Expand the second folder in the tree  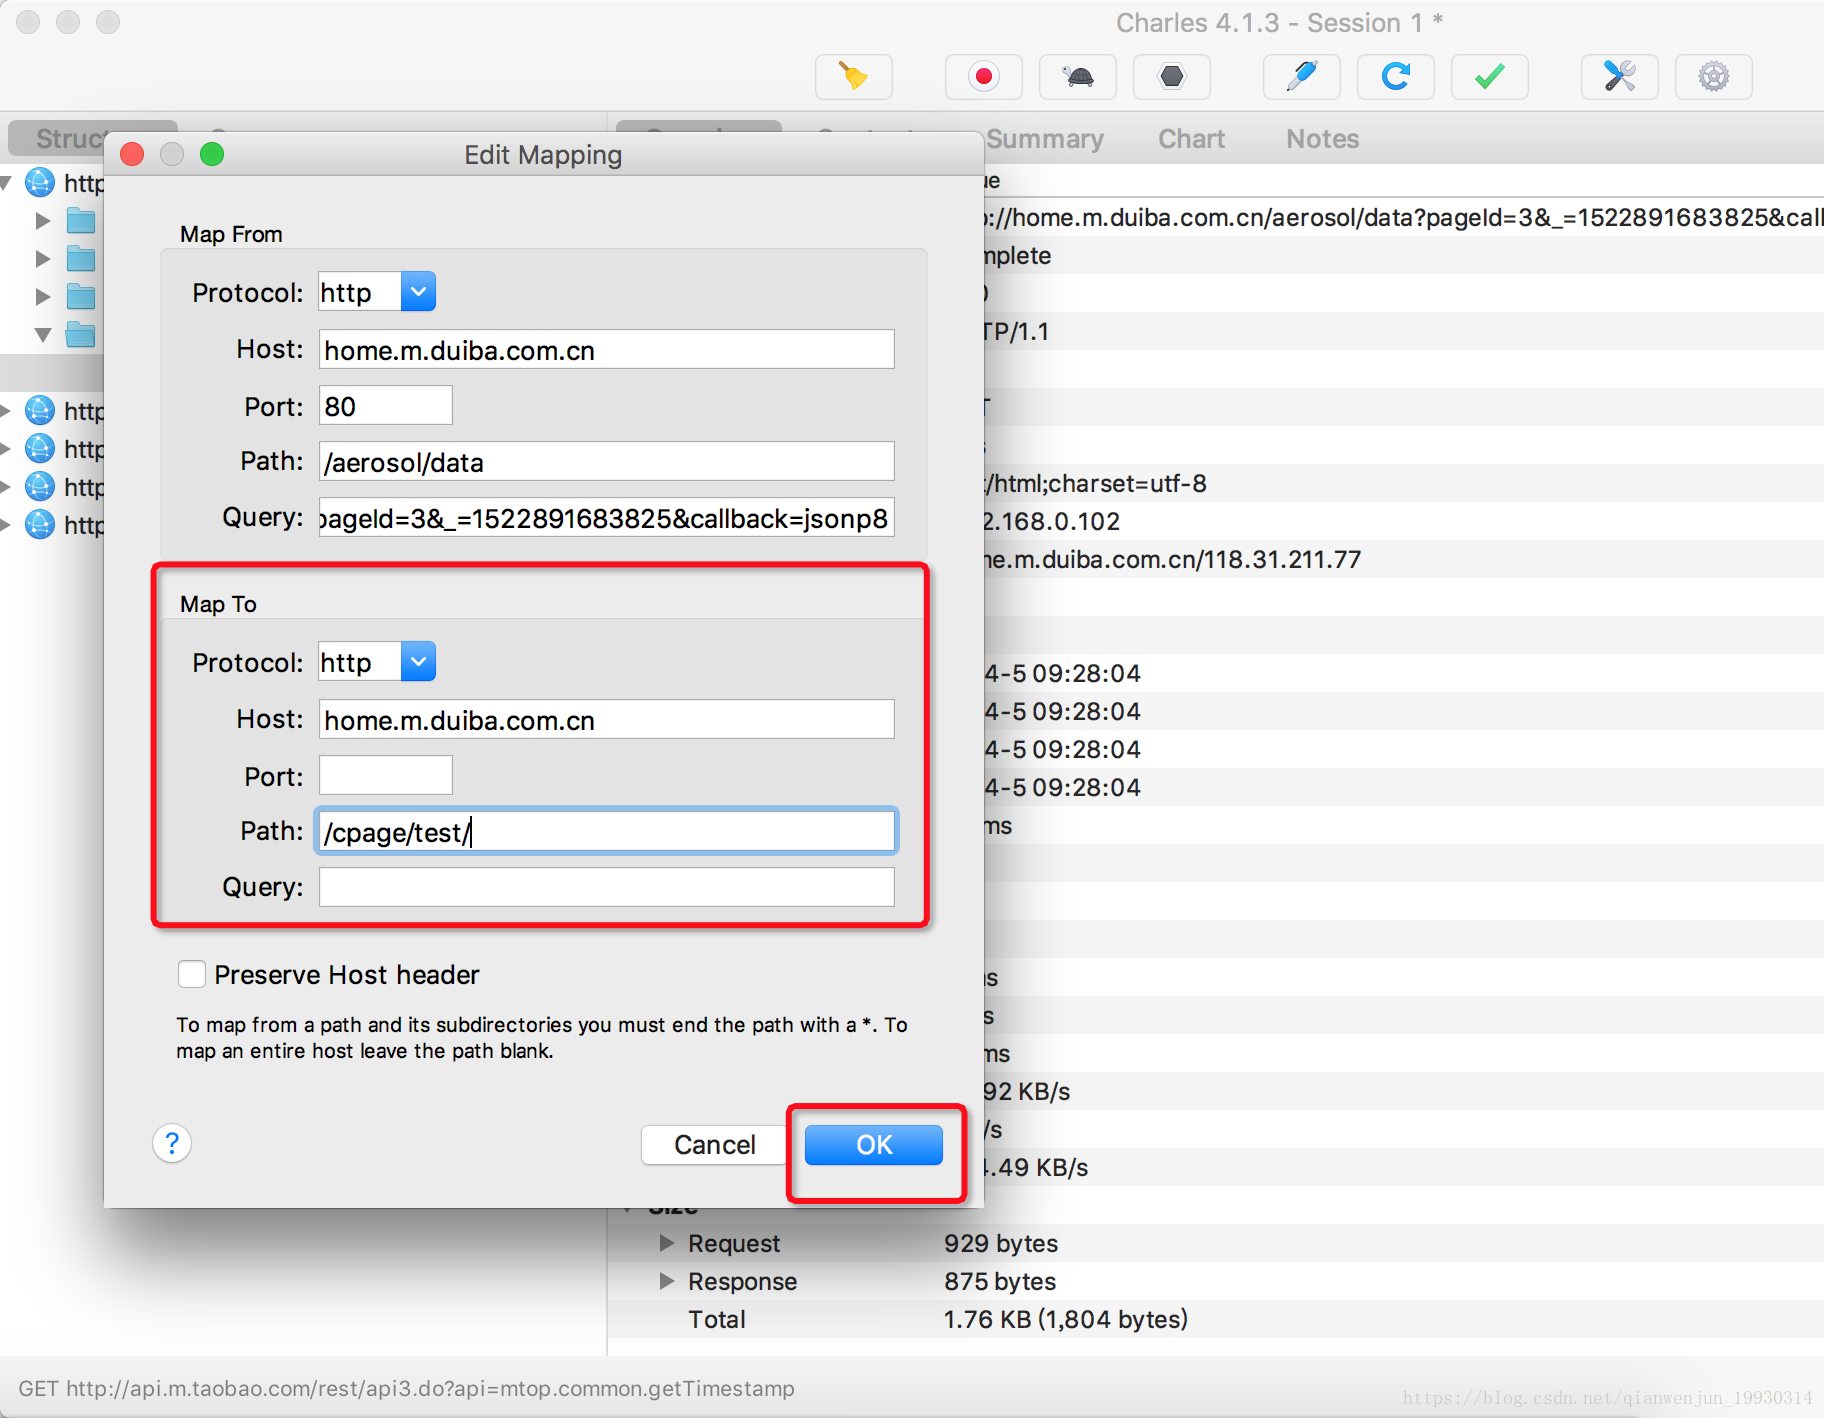43,258
